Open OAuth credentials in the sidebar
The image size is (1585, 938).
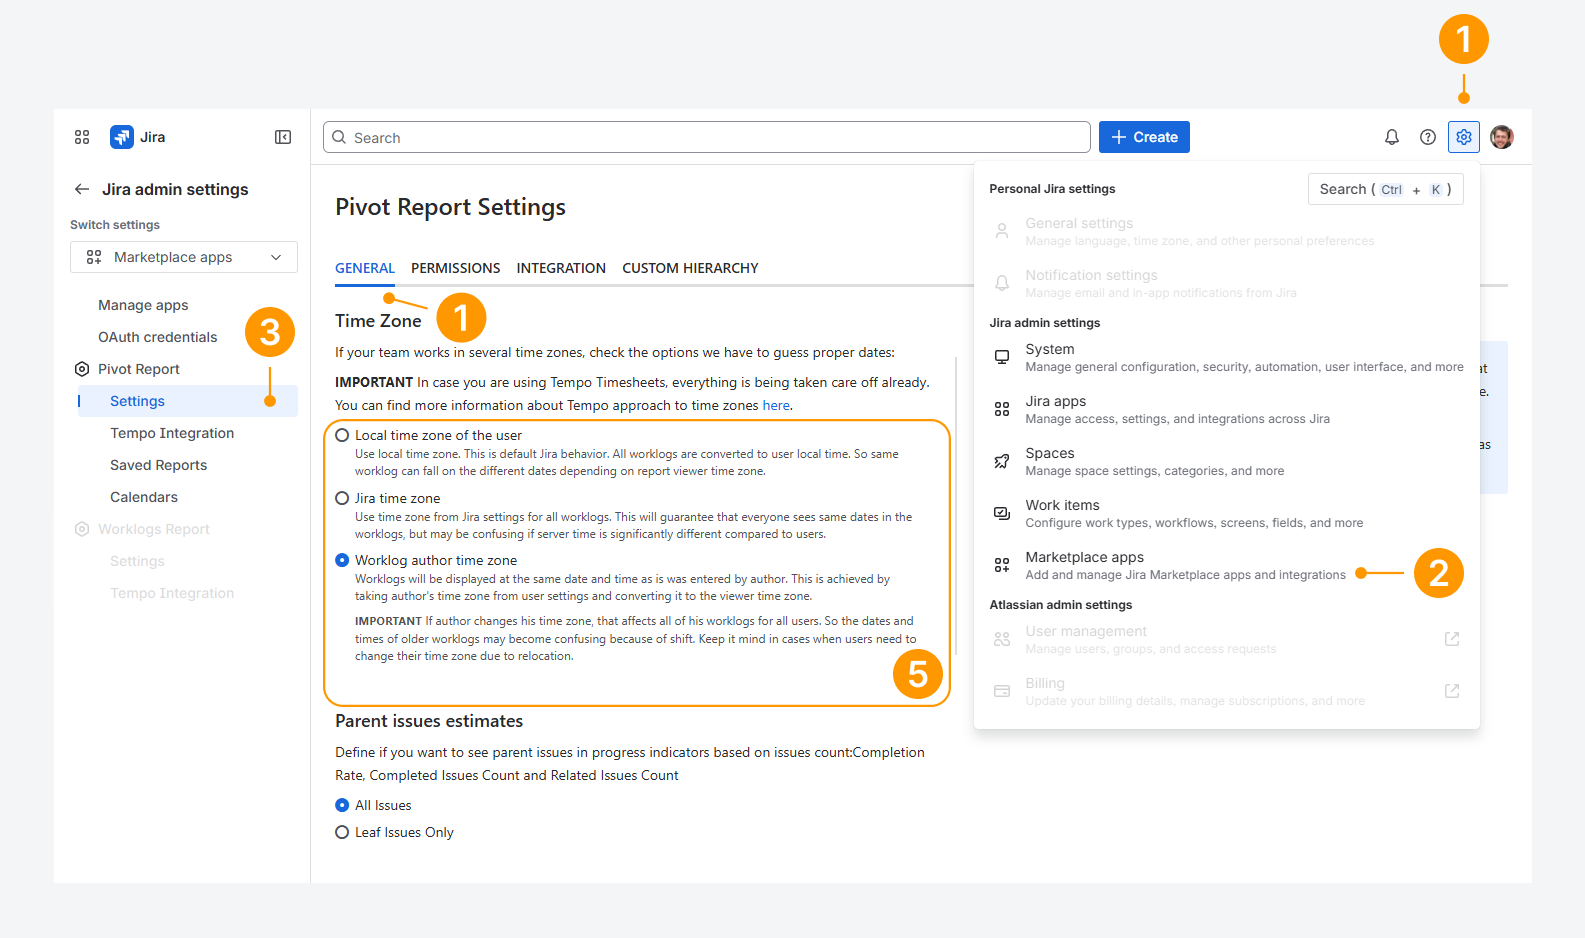(157, 337)
